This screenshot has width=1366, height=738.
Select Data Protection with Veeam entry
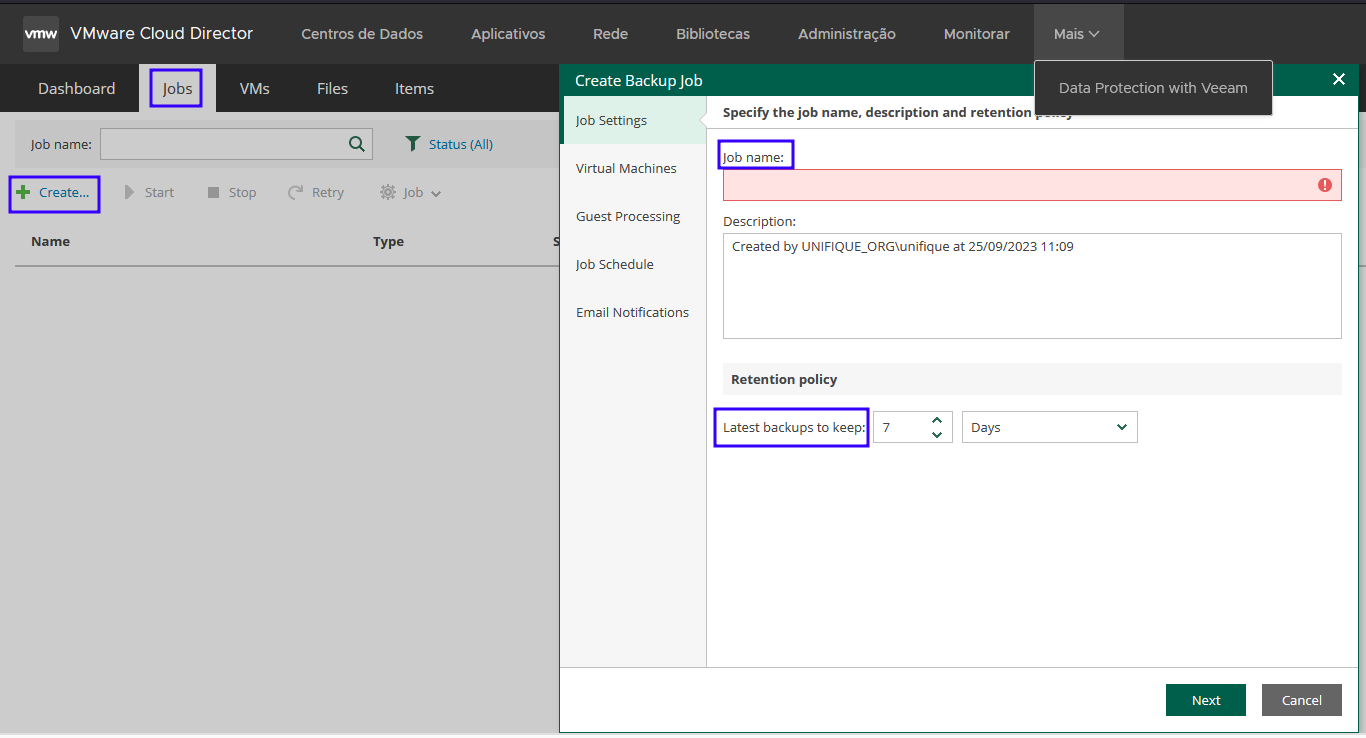pos(1153,88)
